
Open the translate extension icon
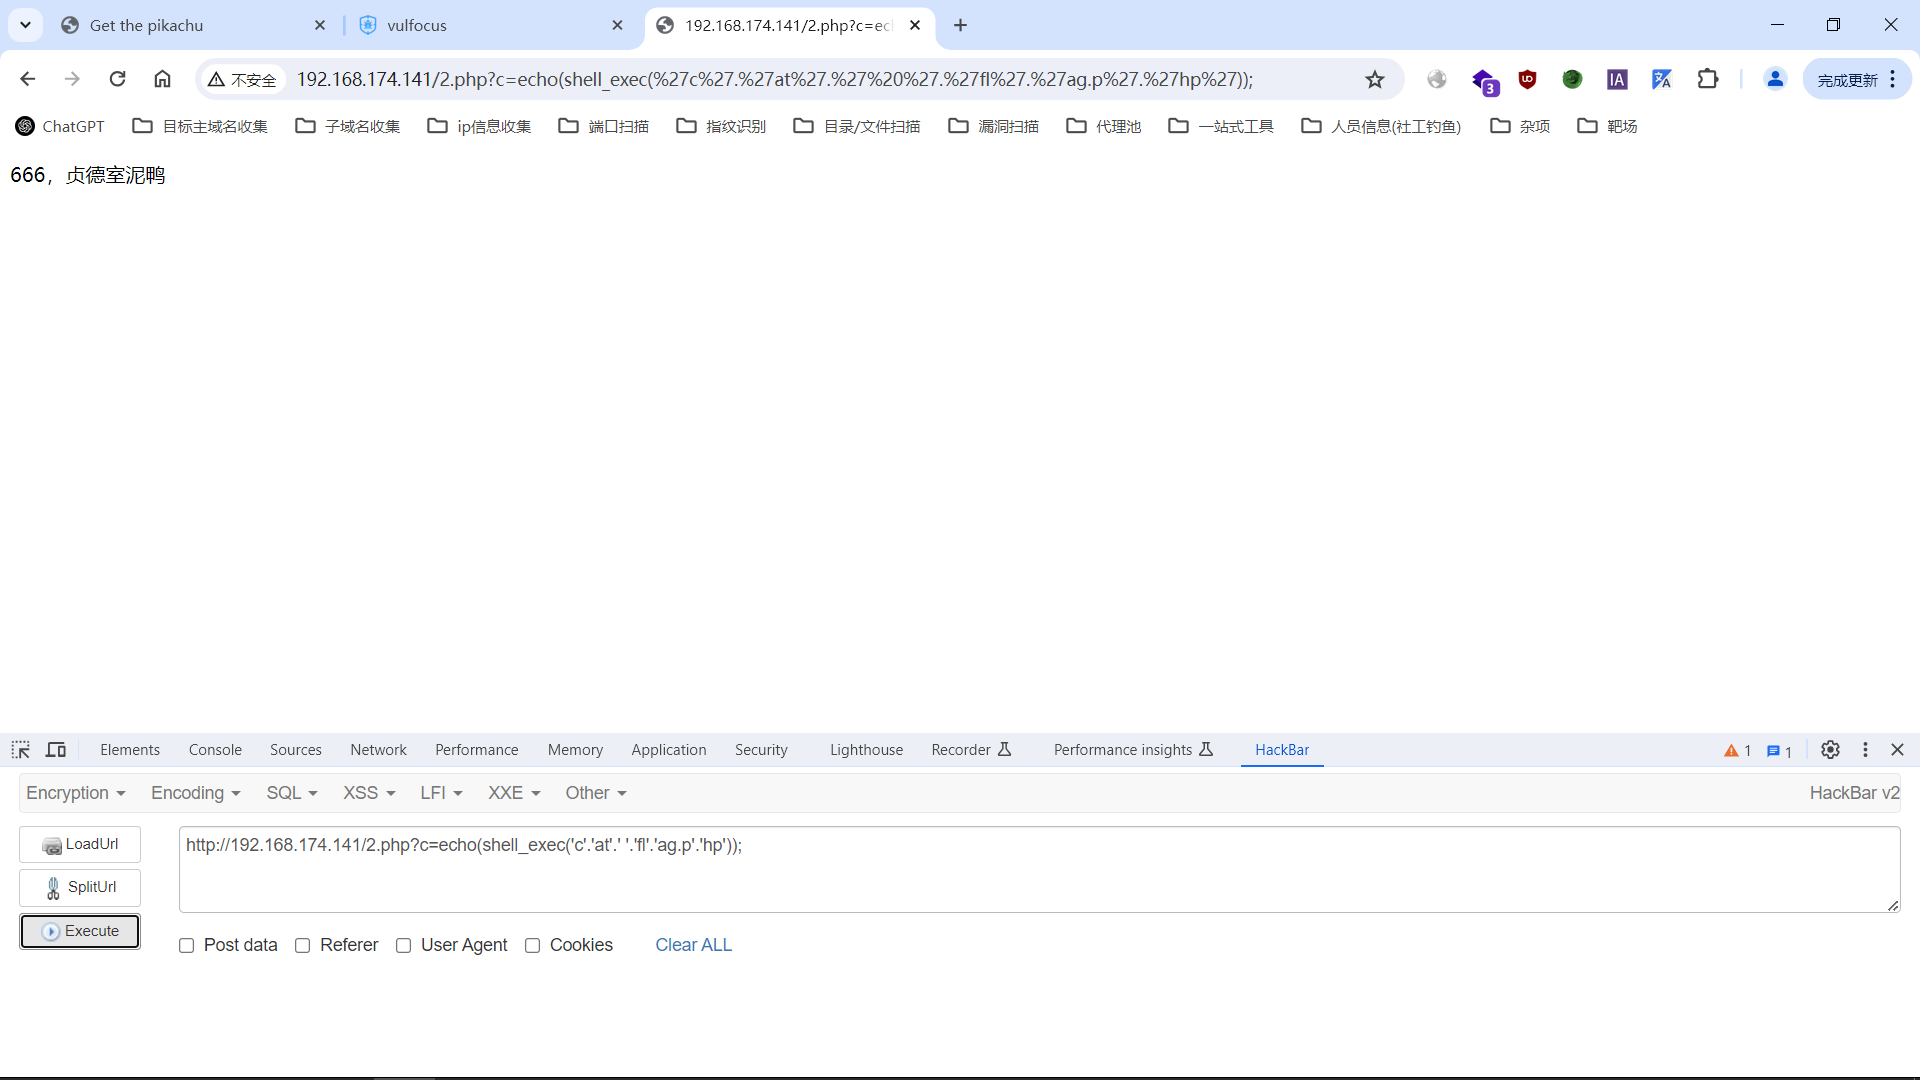[x=1662, y=79]
